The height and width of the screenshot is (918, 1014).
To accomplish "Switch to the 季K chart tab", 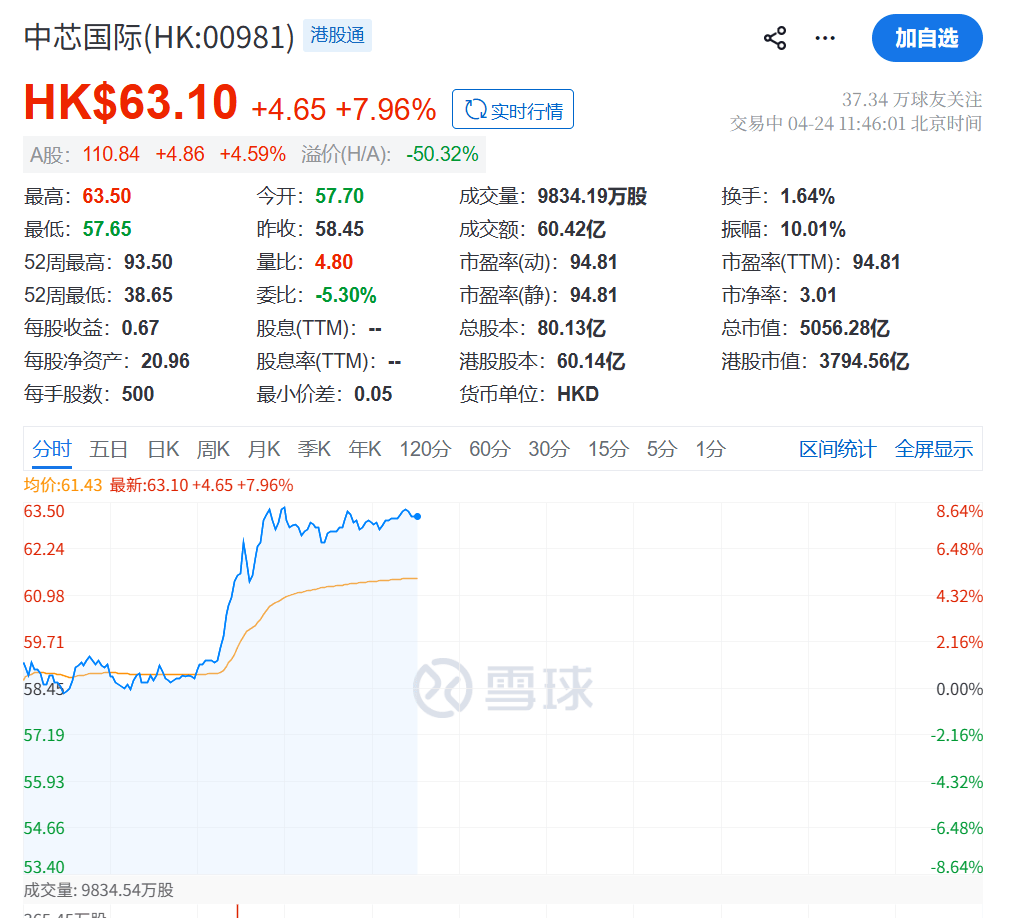I will pyautogui.click(x=314, y=449).
